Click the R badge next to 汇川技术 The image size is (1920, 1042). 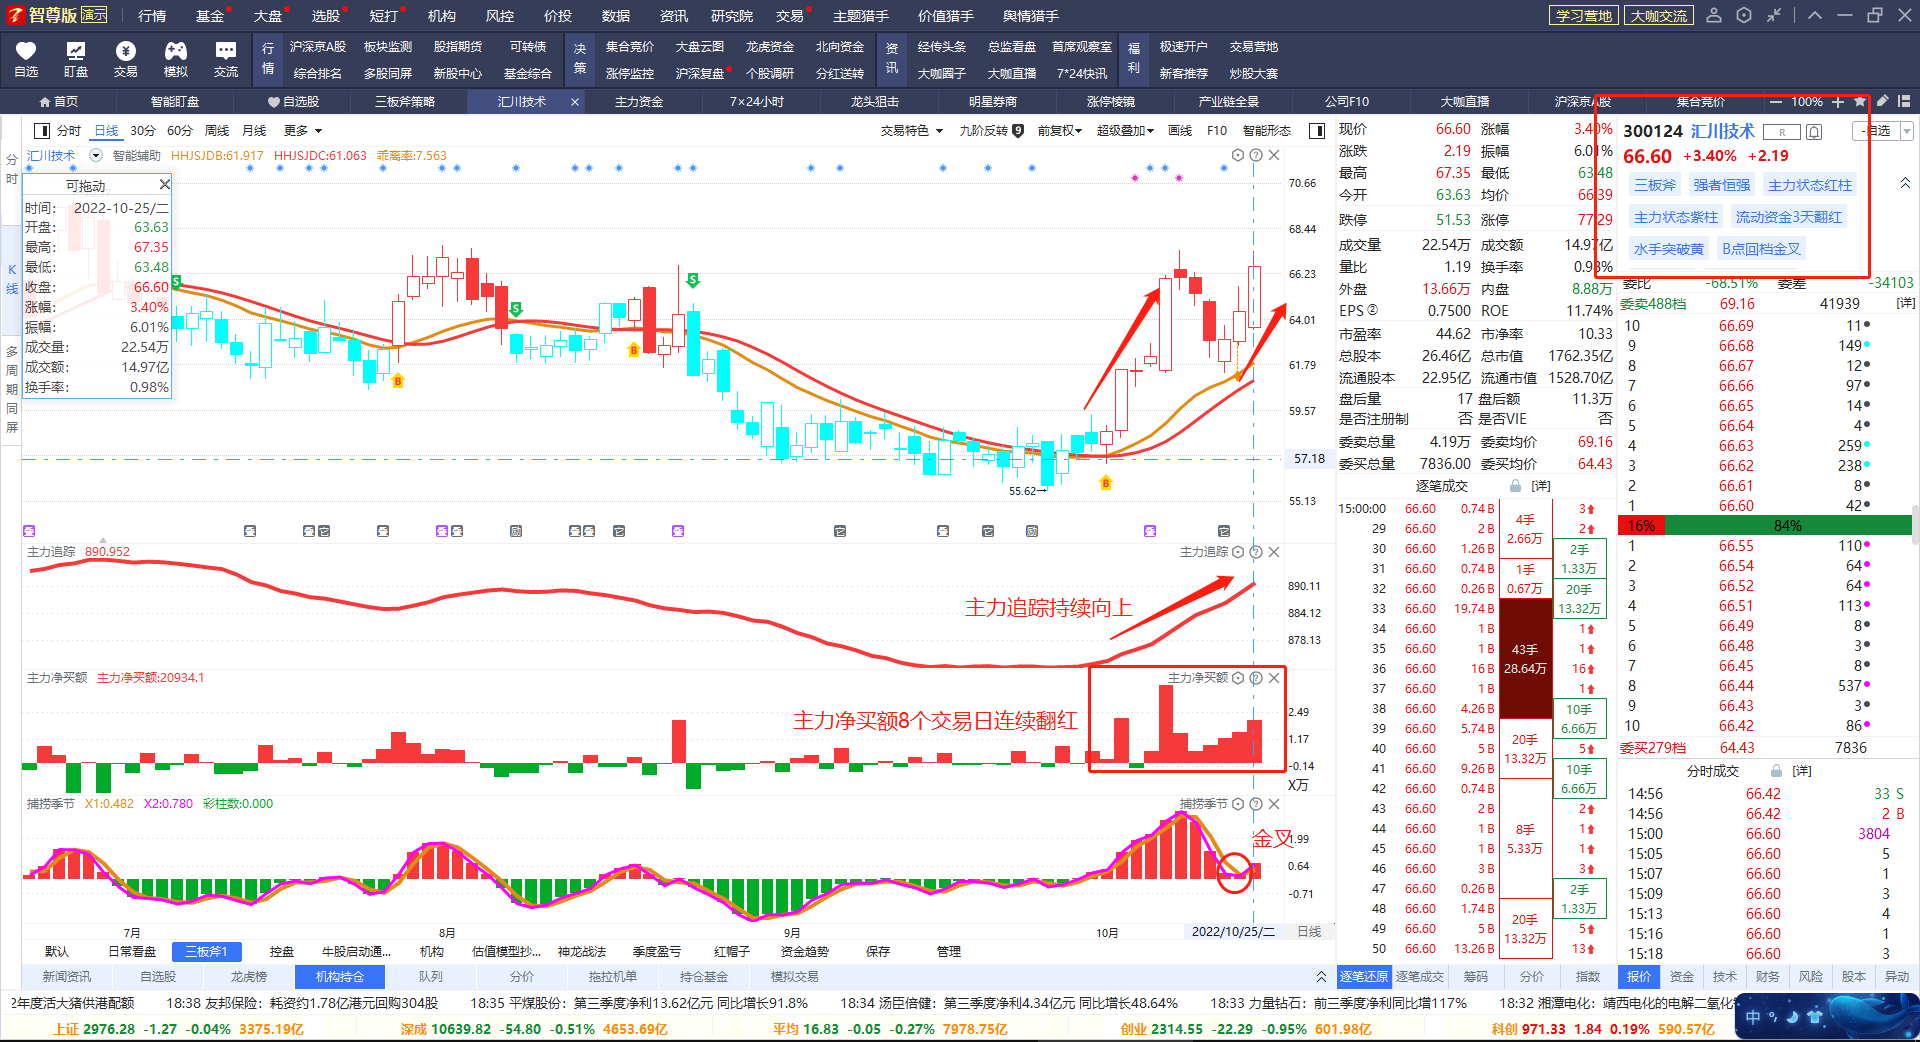pyautogui.click(x=1781, y=132)
